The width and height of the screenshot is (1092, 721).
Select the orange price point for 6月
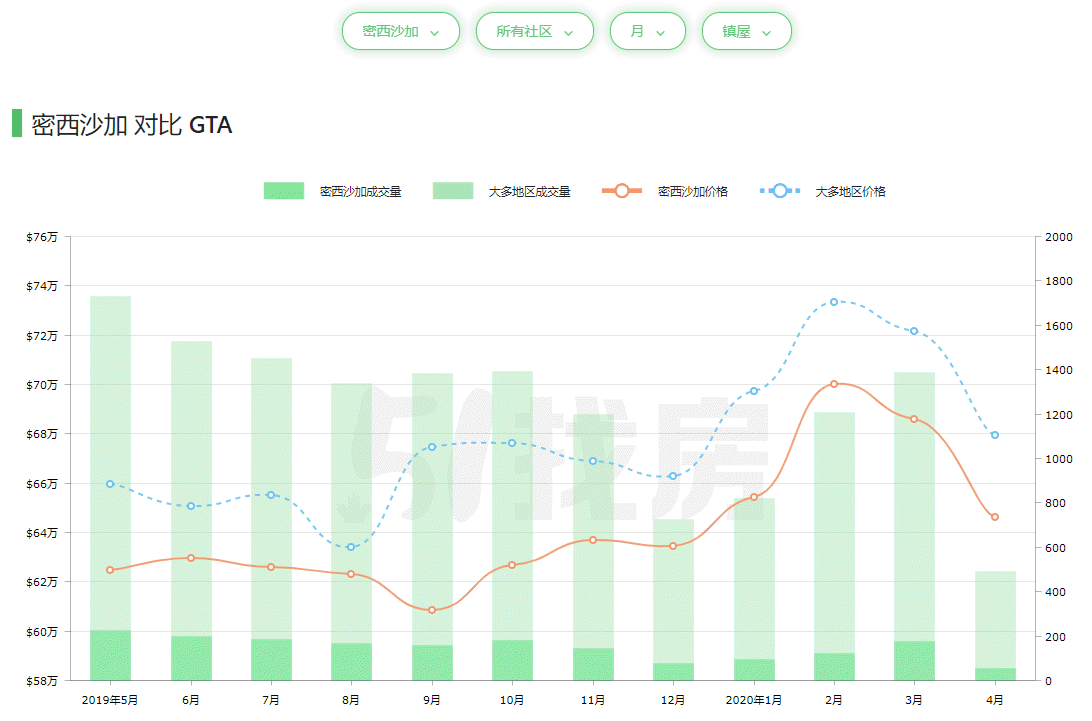[191, 558]
